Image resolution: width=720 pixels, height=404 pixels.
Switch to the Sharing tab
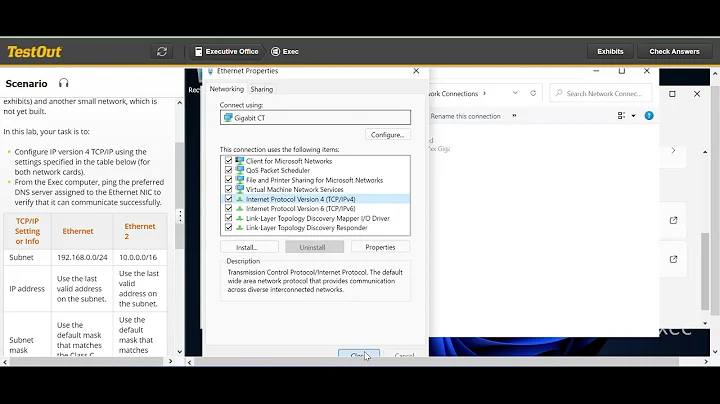(x=262, y=89)
